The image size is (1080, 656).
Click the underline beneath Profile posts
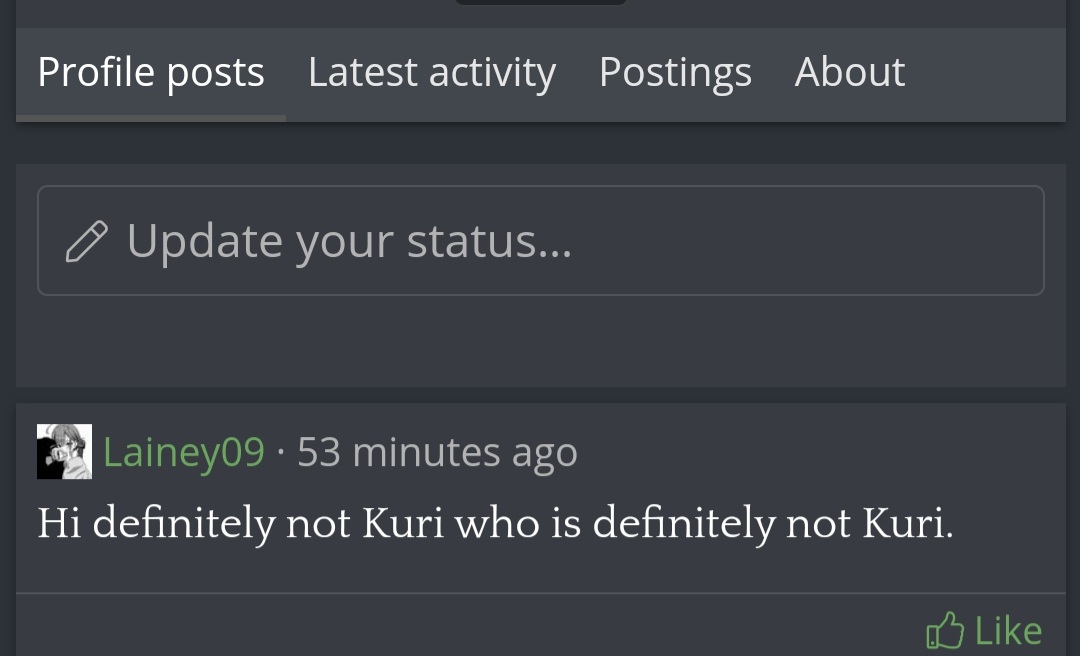tap(151, 119)
